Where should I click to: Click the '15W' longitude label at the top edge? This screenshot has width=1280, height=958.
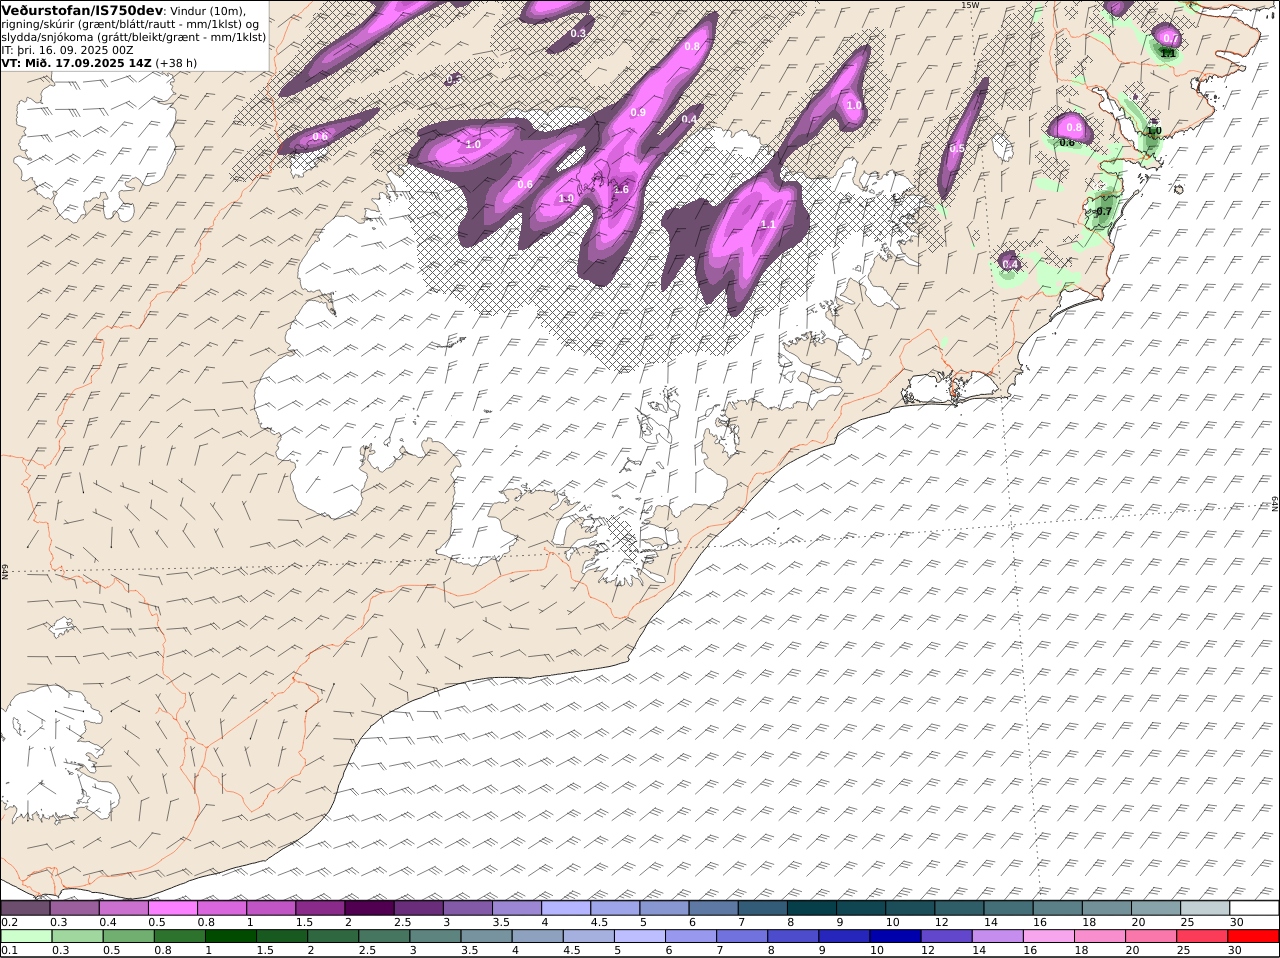[x=969, y=5]
